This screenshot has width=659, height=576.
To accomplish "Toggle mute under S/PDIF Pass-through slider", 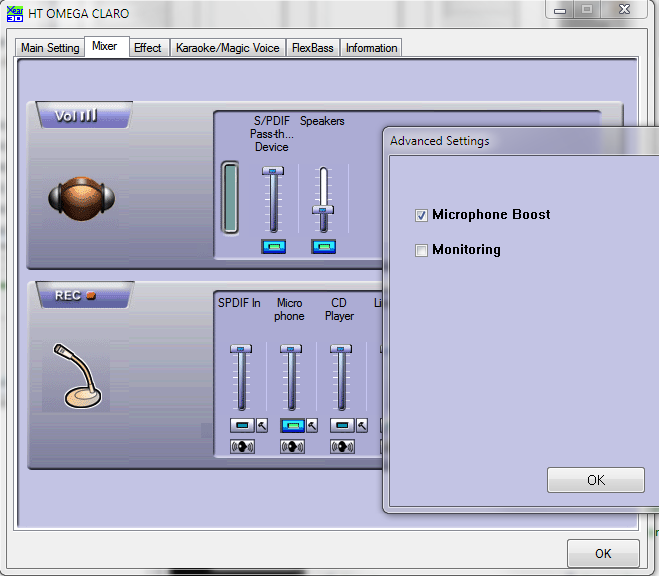I will pyautogui.click(x=274, y=247).
